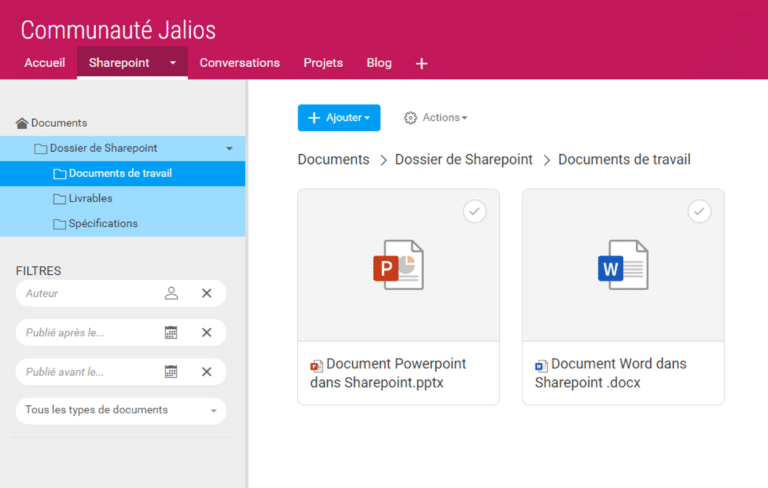Viewport: 768px width, 488px height.
Task: Select Documents de travail tree item
Action: 122,173
